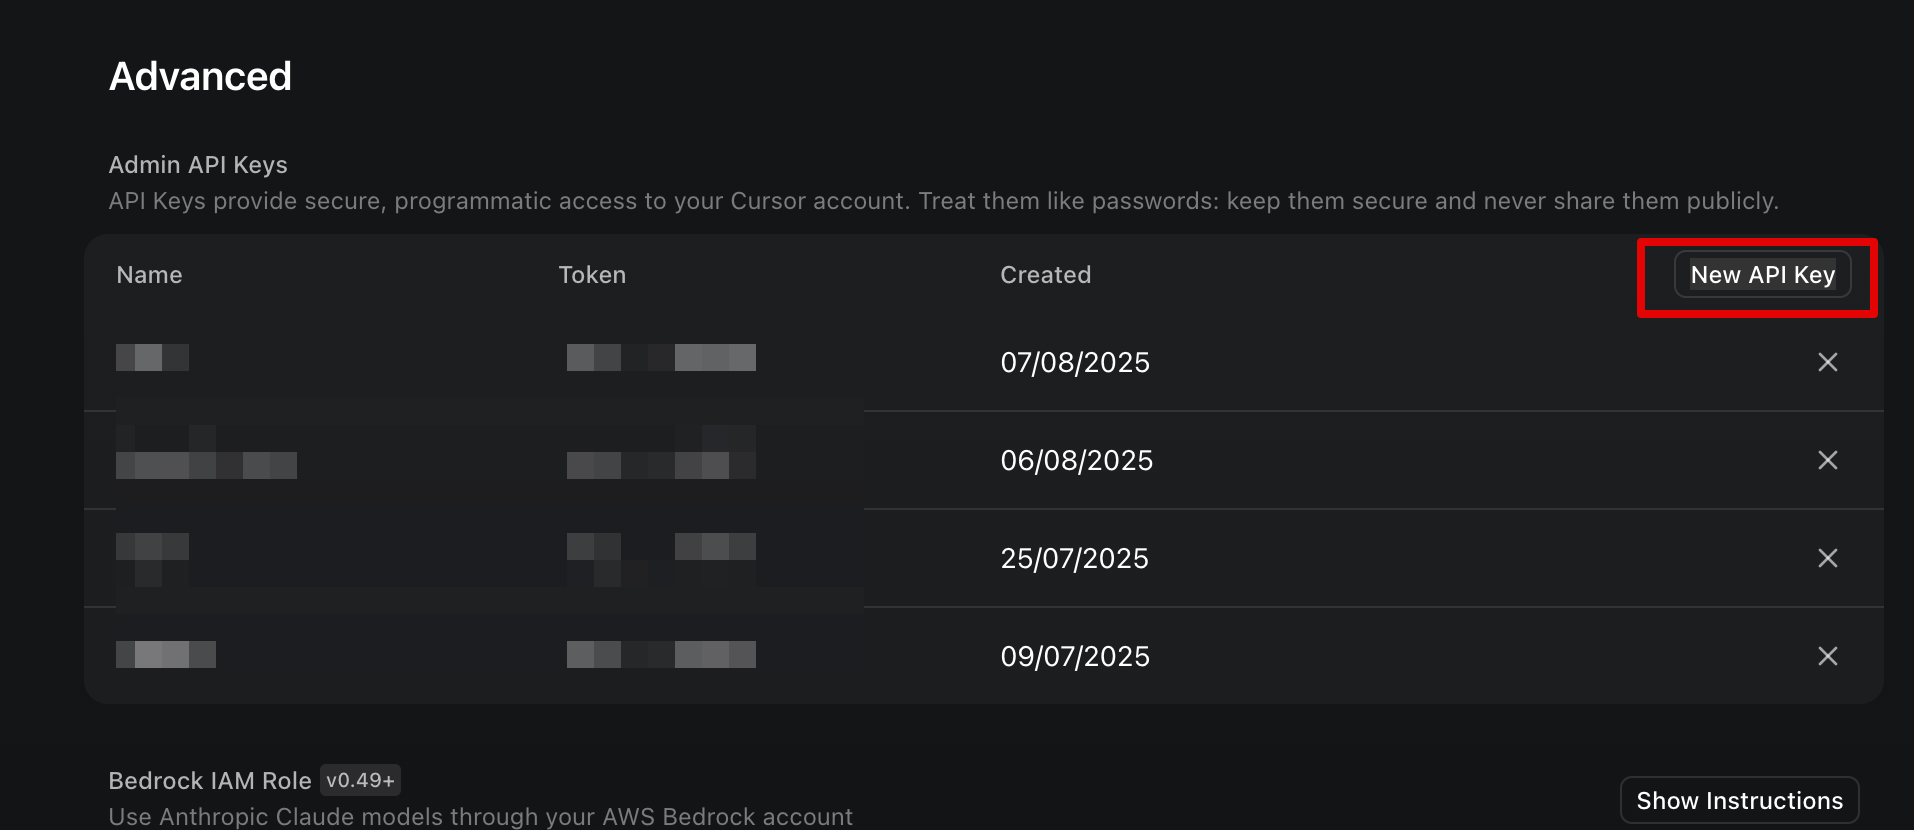Revoke the key created on 25/07/2025

point(1827,558)
